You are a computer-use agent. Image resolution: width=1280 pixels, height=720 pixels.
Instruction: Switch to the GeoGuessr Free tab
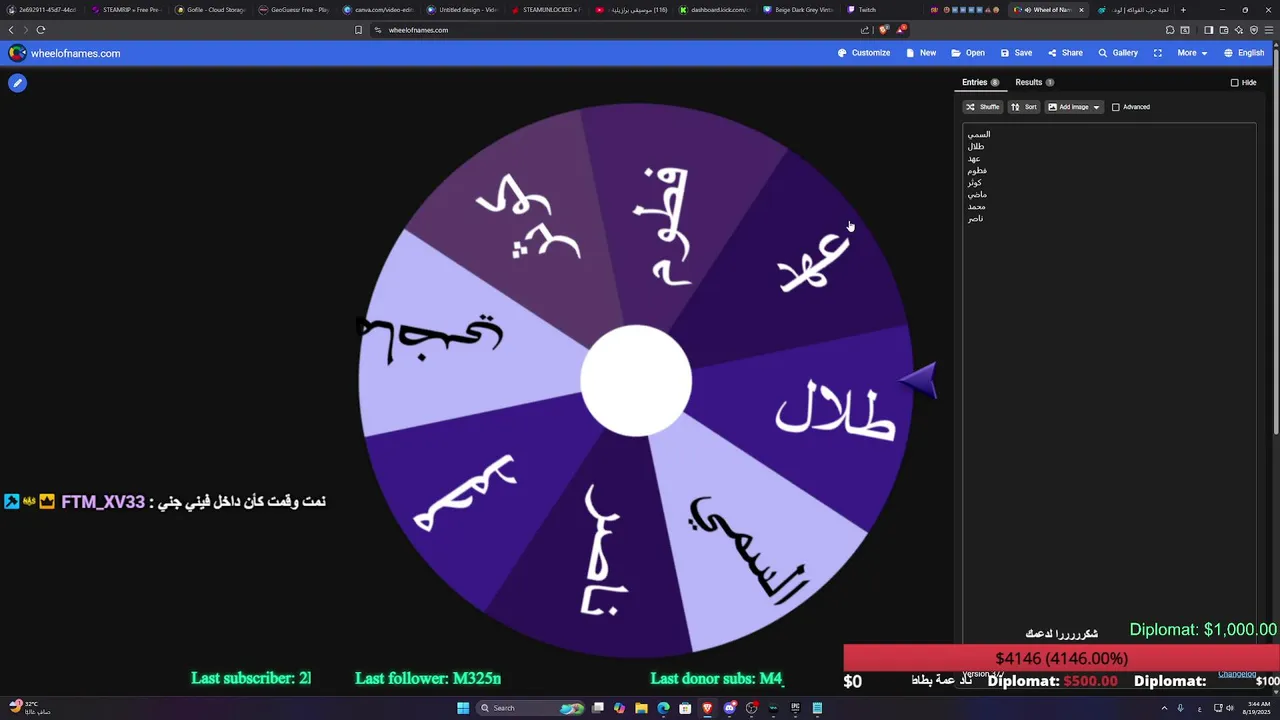tap(292, 10)
